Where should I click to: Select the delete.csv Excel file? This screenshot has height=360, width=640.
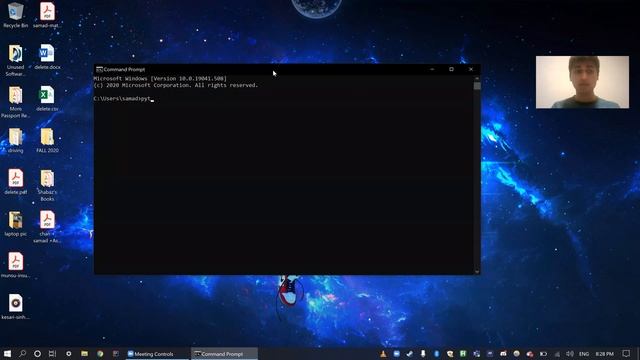pyautogui.click(x=47, y=98)
